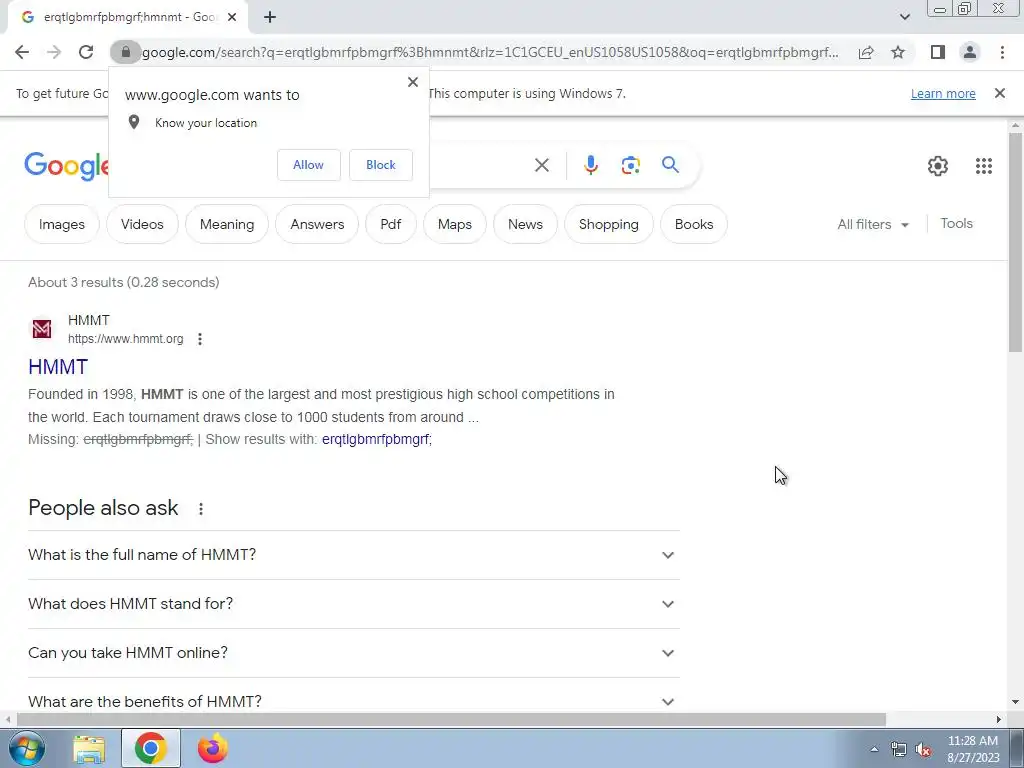Screen dimensions: 1024x768
Task: Bookmark this tab with the star
Action: (898, 52)
